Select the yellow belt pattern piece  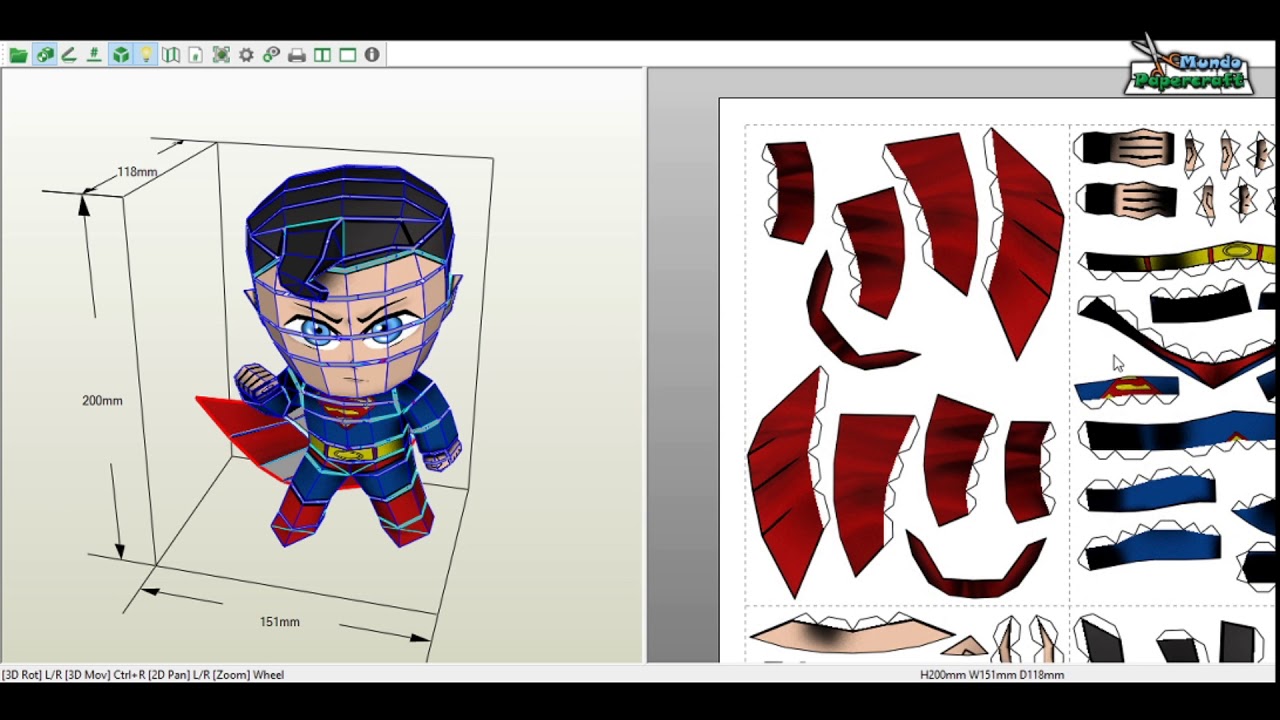[x=1182, y=259]
